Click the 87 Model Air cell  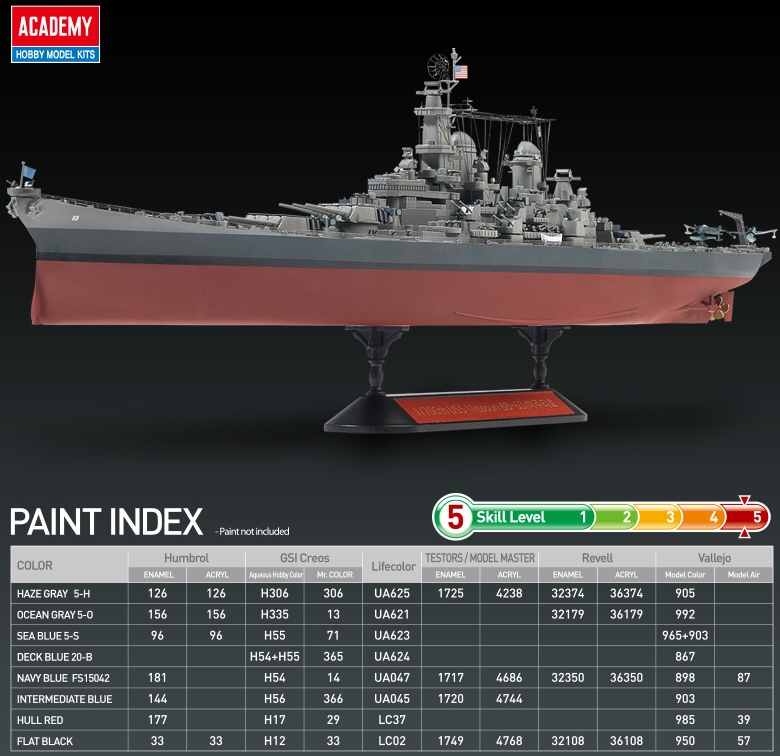coord(744,677)
